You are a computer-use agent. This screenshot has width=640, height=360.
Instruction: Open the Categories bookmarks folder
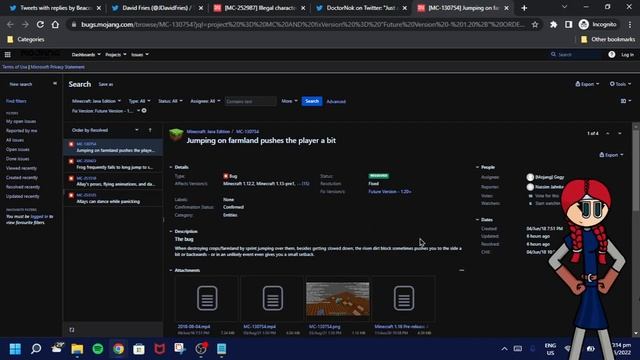point(26,39)
